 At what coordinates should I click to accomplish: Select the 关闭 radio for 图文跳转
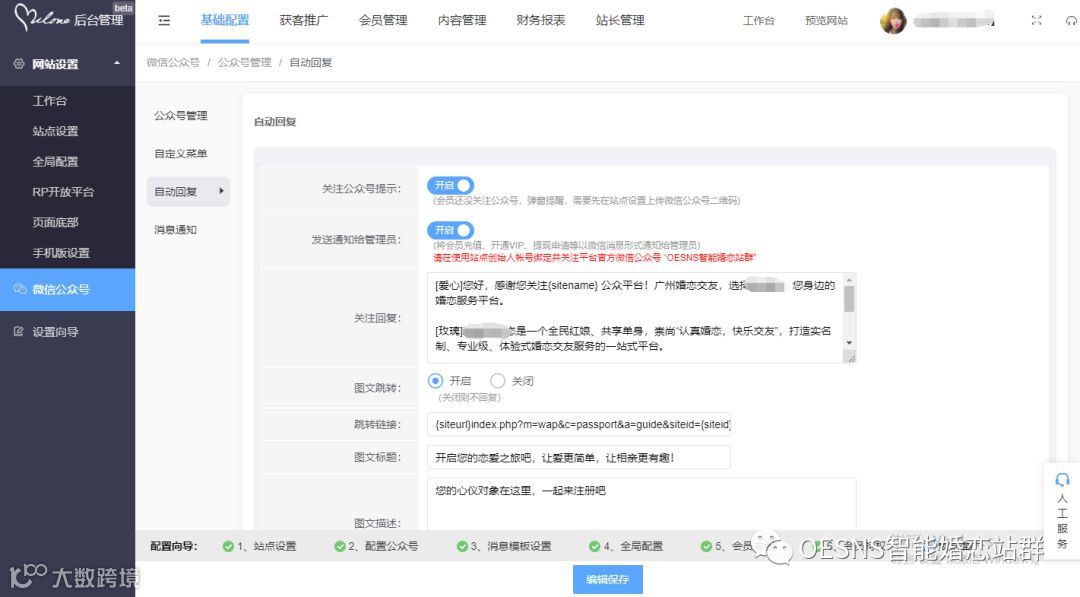497,381
